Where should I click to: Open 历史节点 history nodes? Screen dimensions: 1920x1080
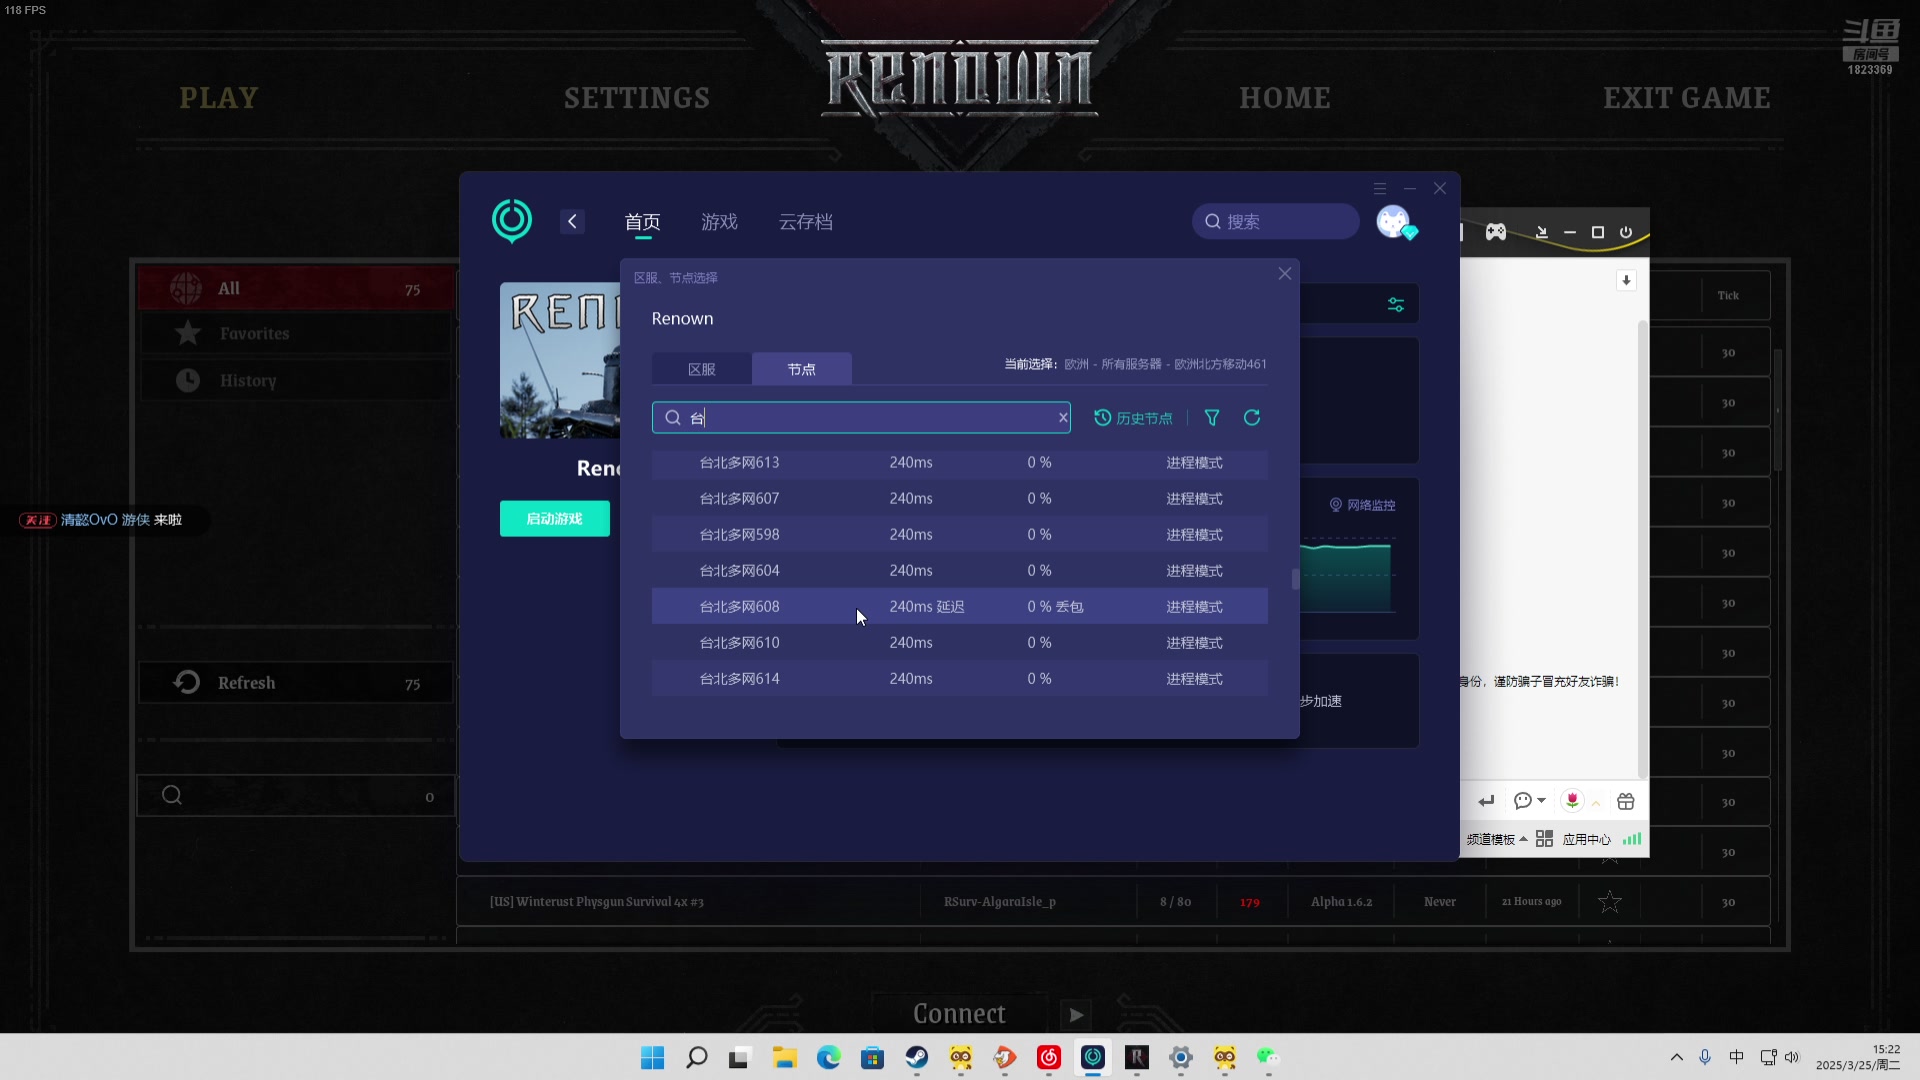pyautogui.click(x=1133, y=418)
